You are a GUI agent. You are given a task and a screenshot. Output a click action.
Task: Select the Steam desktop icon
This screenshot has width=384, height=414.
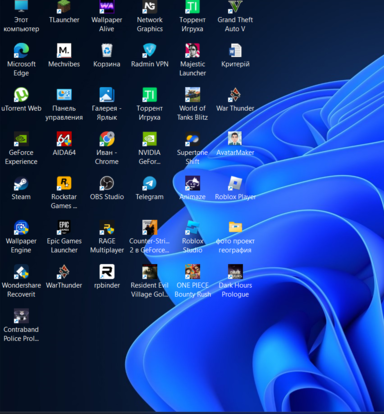point(21,184)
